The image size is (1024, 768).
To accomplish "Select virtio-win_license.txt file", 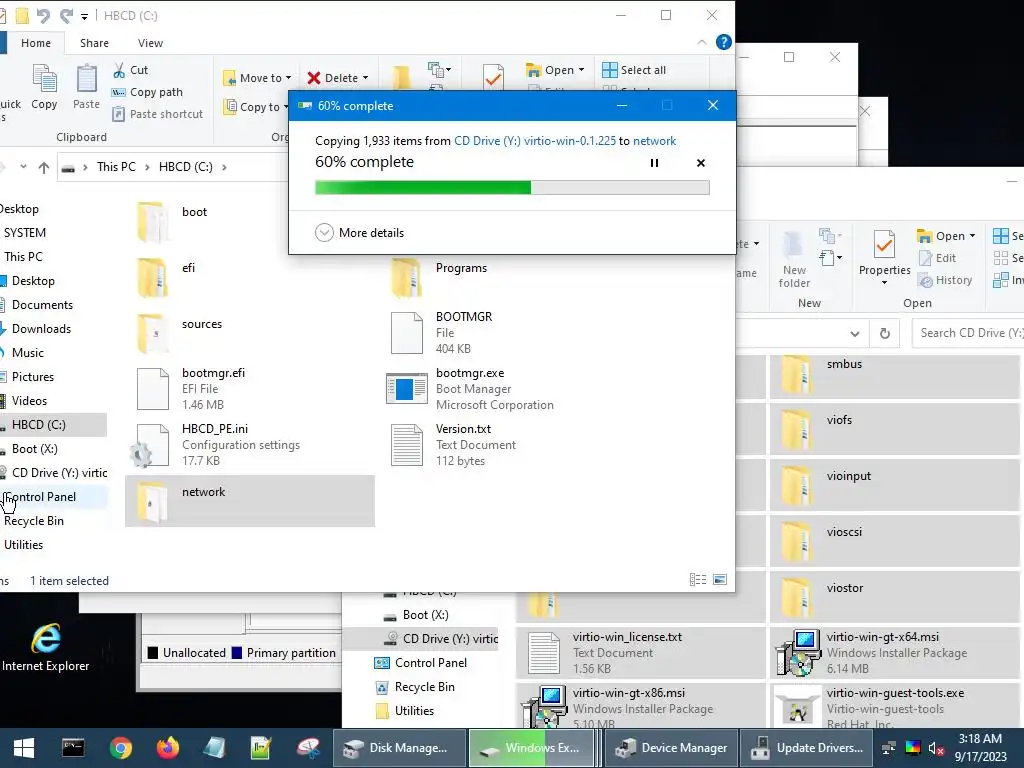I will (x=641, y=653).
